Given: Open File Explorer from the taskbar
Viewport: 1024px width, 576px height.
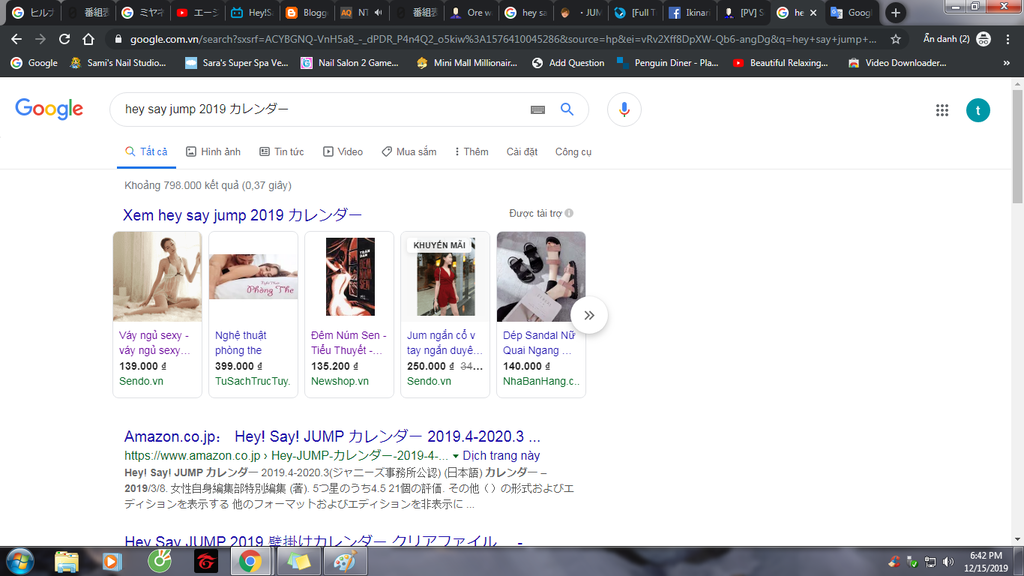Looking at the screenshot, I should pos(66,562).
